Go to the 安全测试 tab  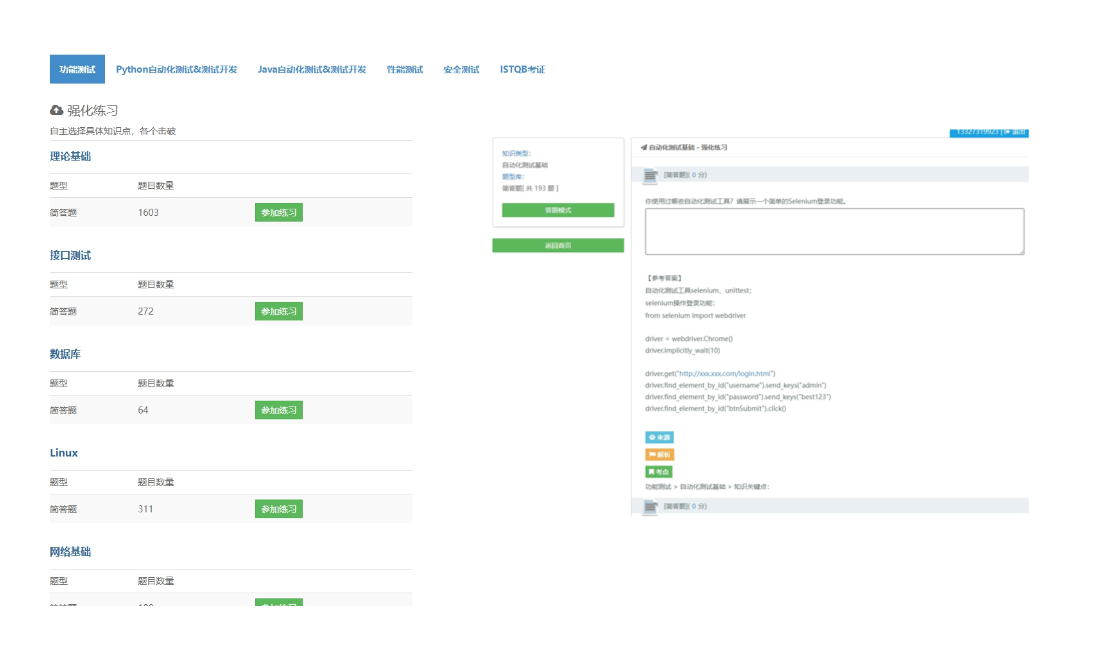point(461,70)
